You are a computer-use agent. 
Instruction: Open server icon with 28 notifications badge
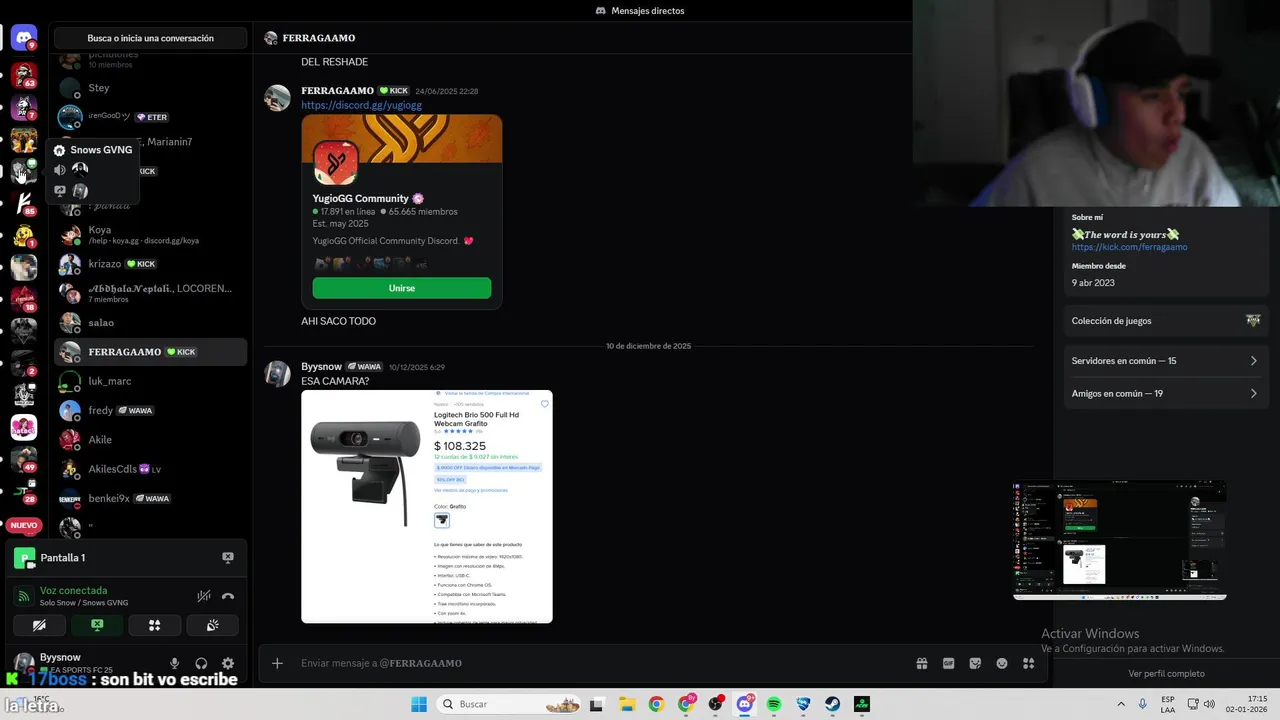coord(24,491)
